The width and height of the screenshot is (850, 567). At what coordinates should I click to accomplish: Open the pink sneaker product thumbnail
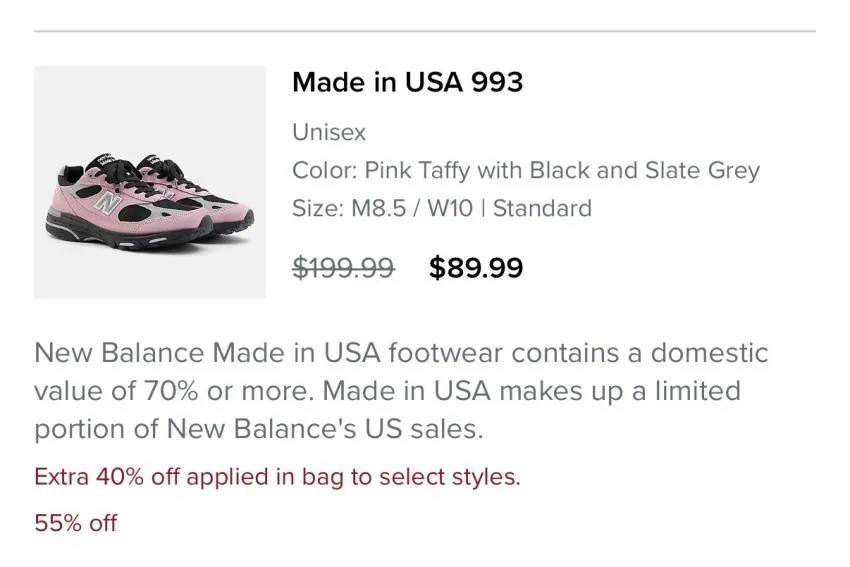coord(150,182)
